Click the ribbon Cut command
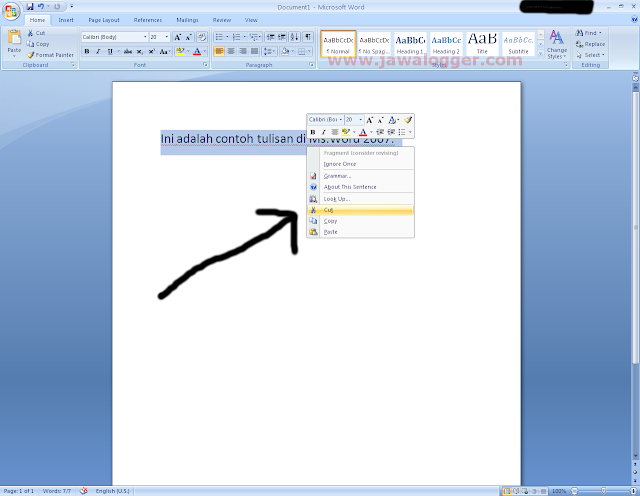The height and width of the screenshot is (496, 640). click(36, 33)
